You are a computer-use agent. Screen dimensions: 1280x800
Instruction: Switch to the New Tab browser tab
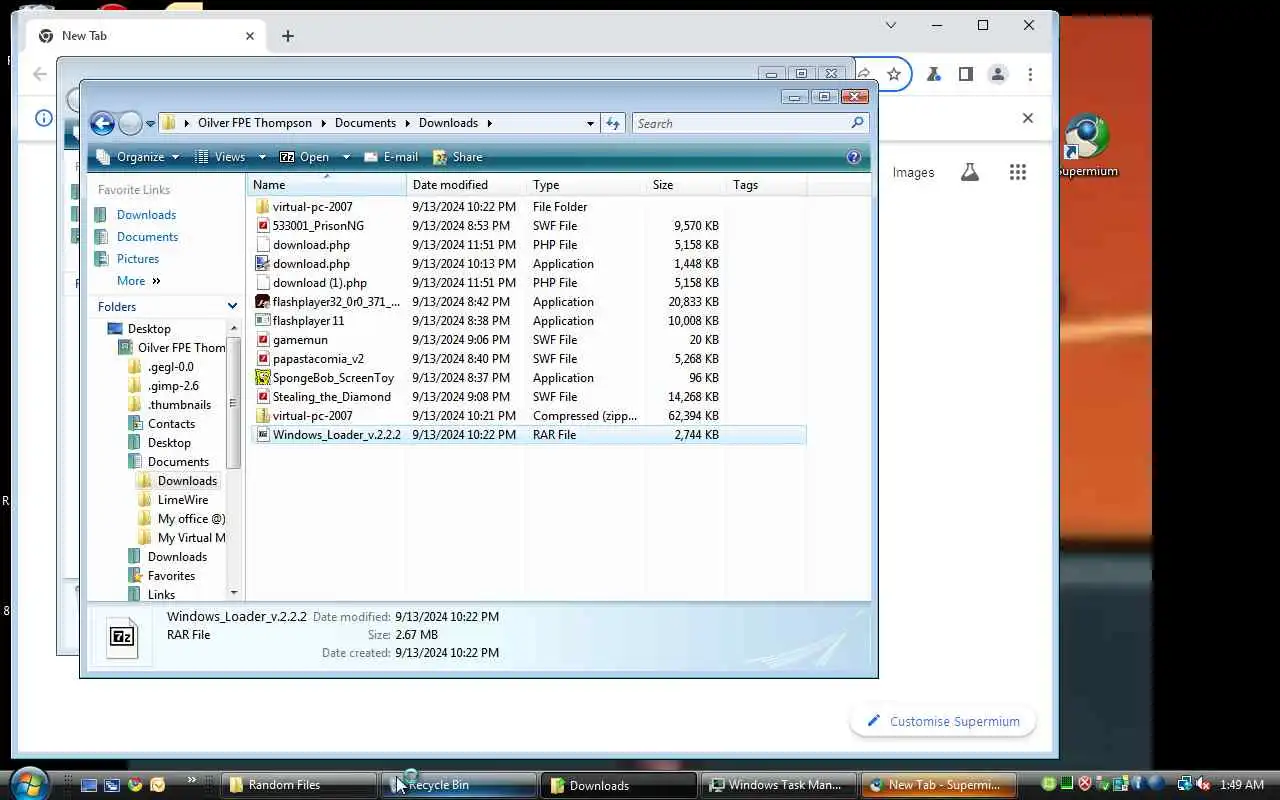146,36
